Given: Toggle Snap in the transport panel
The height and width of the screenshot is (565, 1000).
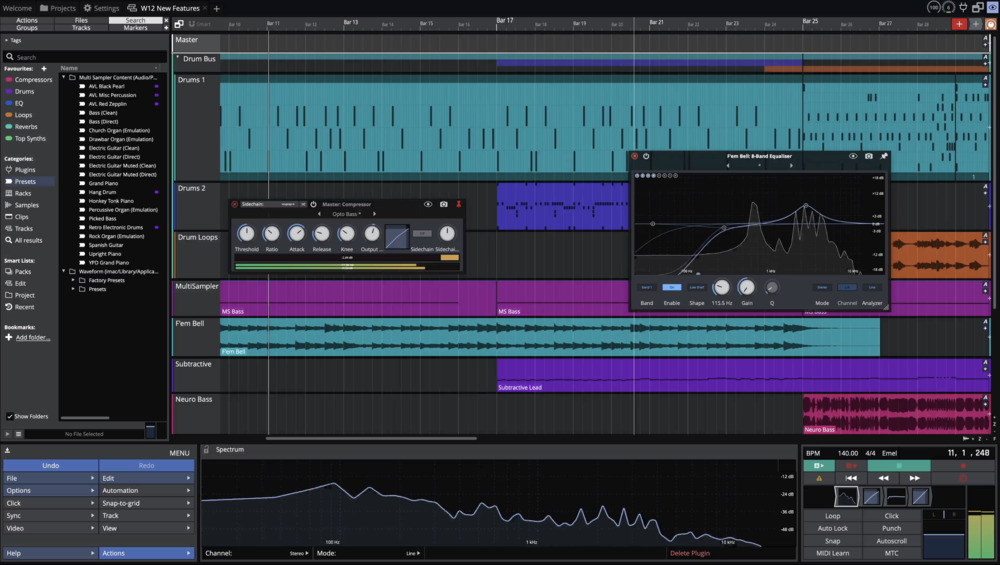Looking at the screenshot, I should (832, 541).
